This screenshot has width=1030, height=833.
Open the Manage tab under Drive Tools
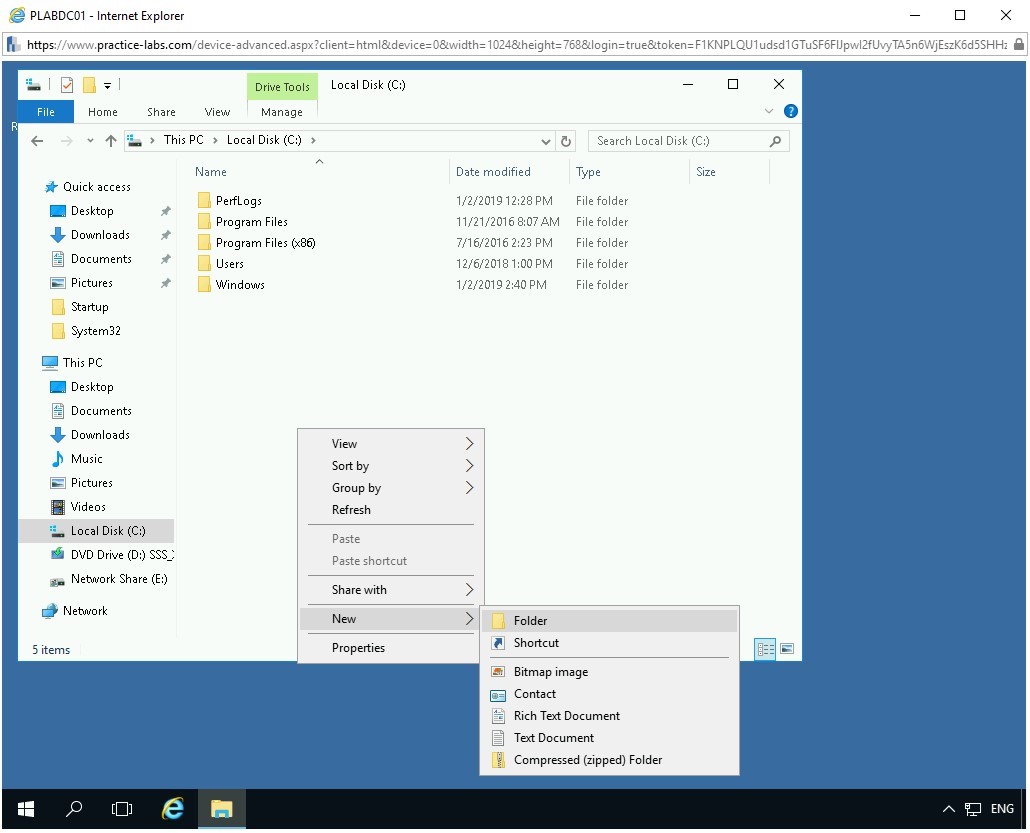282,112
